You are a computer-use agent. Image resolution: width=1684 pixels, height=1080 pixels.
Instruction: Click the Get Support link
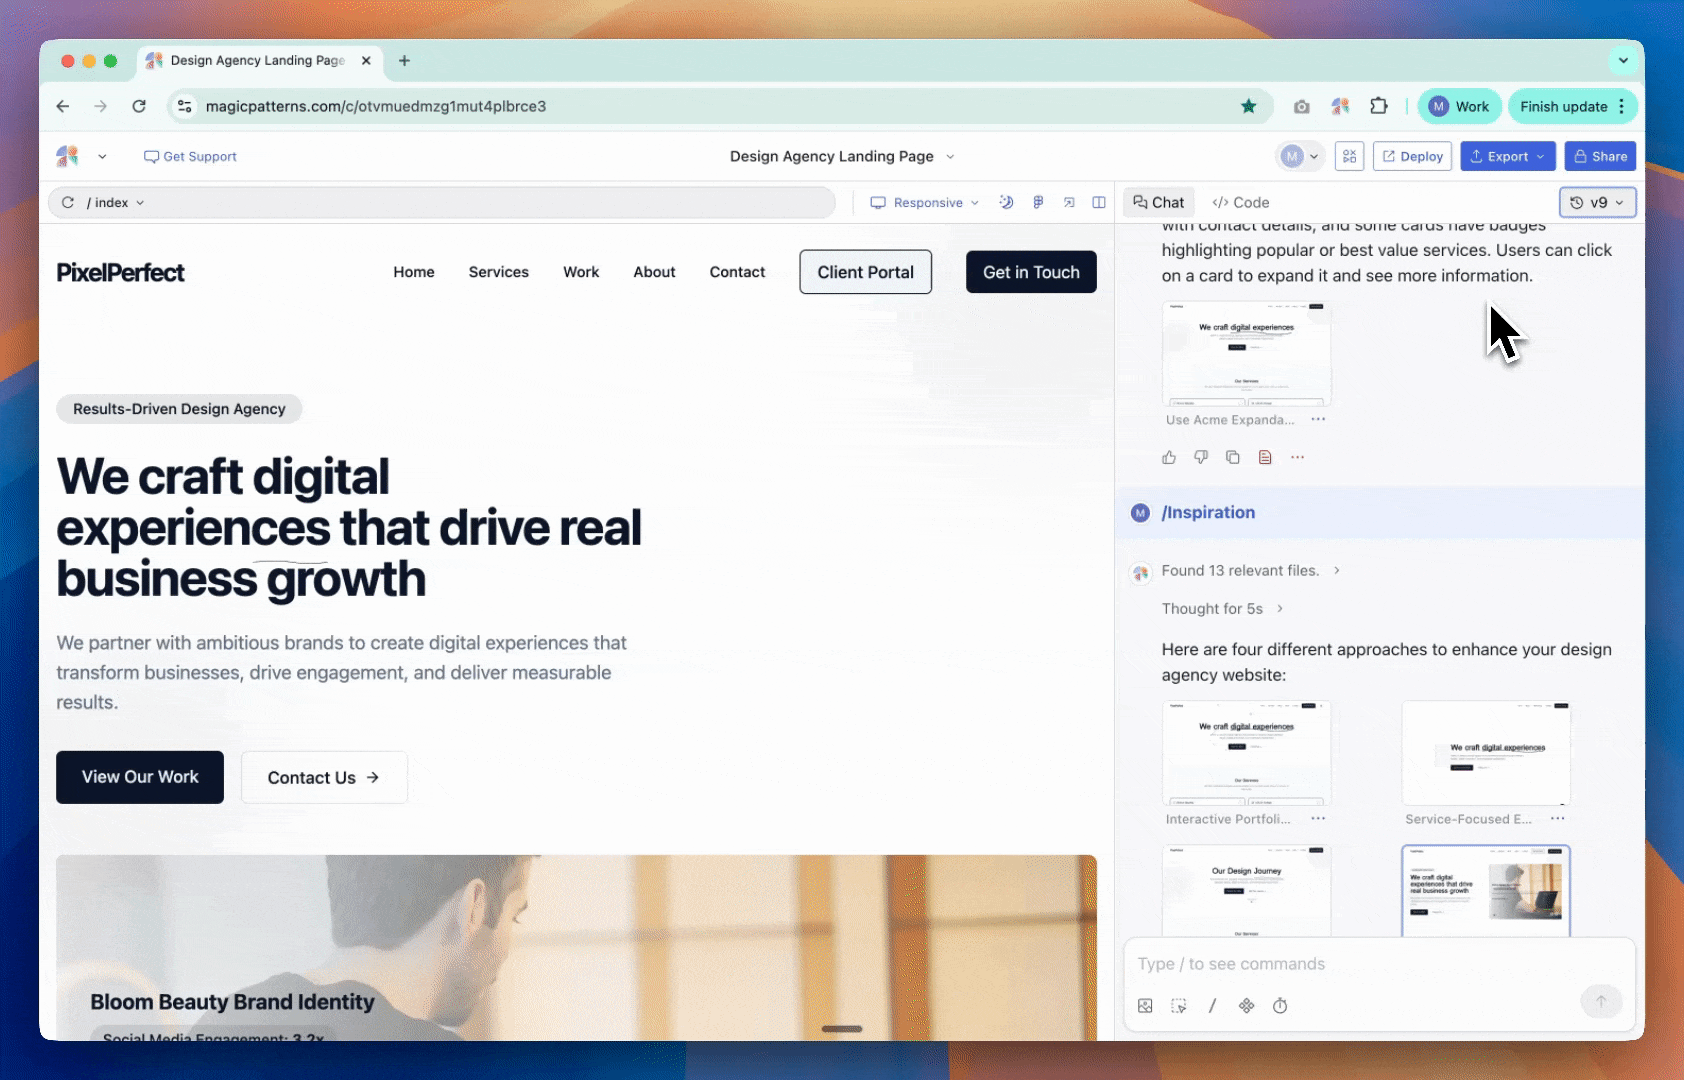tap(190, 156)
